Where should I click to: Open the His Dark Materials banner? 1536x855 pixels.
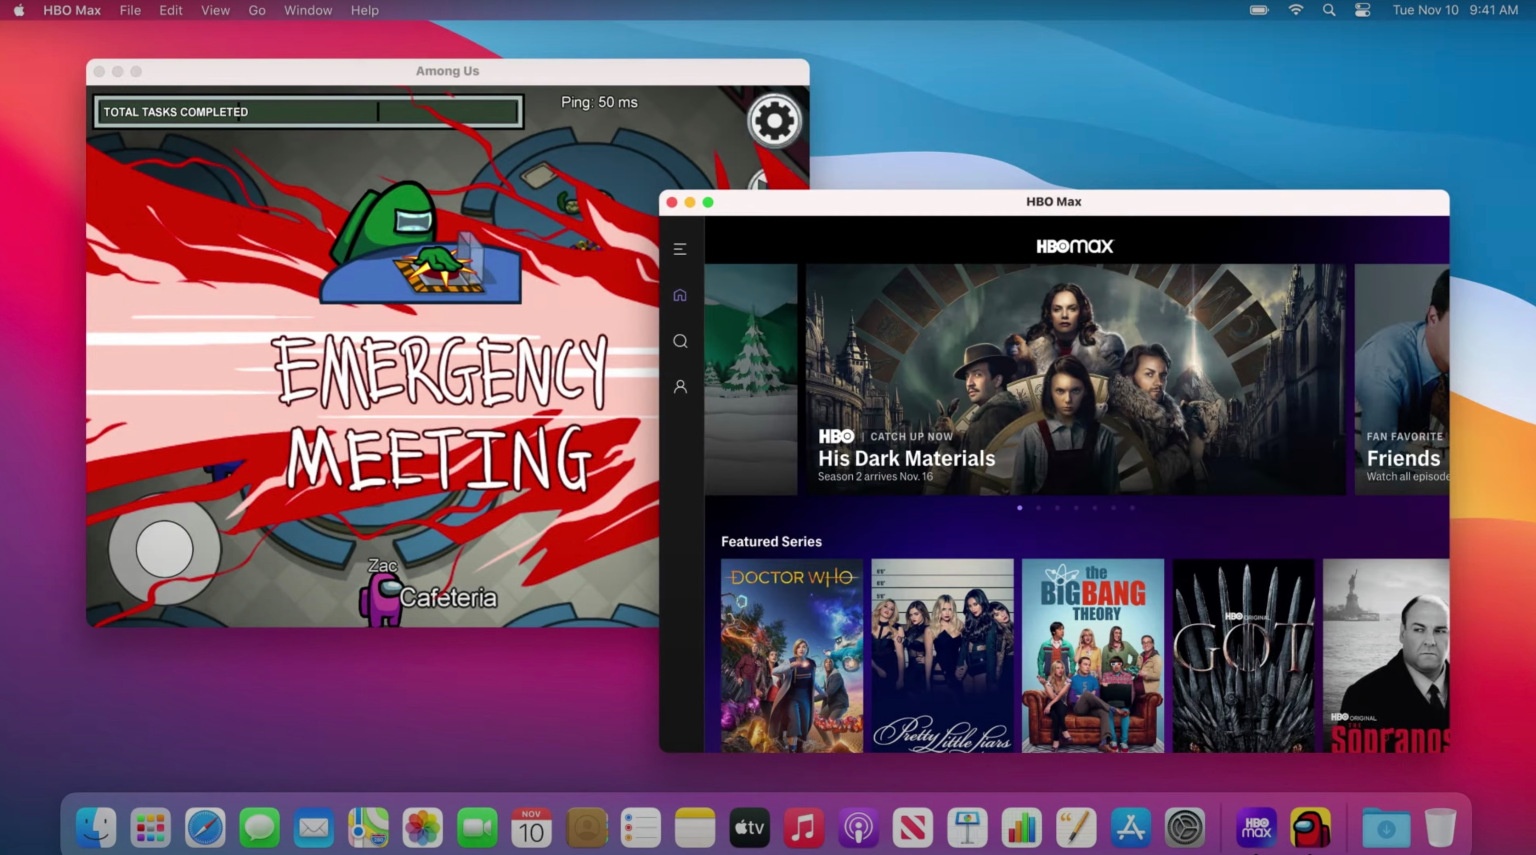[x=1075, y=380]
